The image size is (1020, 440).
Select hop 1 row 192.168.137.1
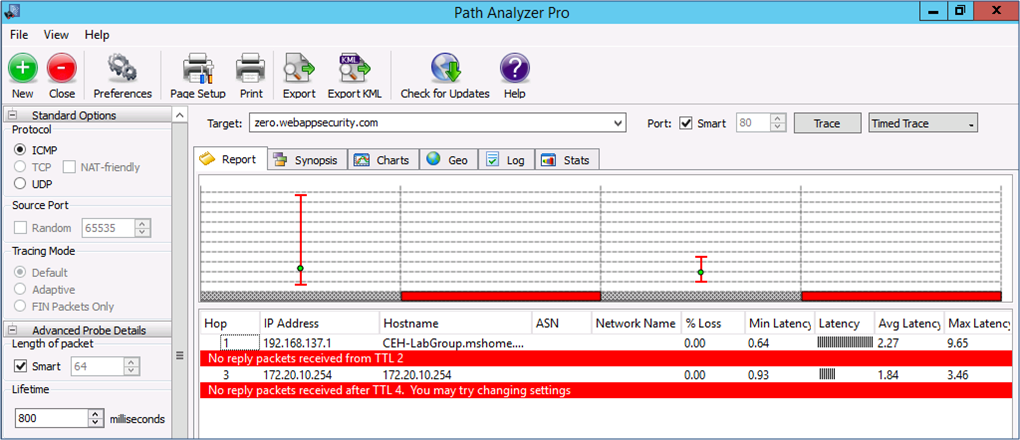tap(606, 342)
